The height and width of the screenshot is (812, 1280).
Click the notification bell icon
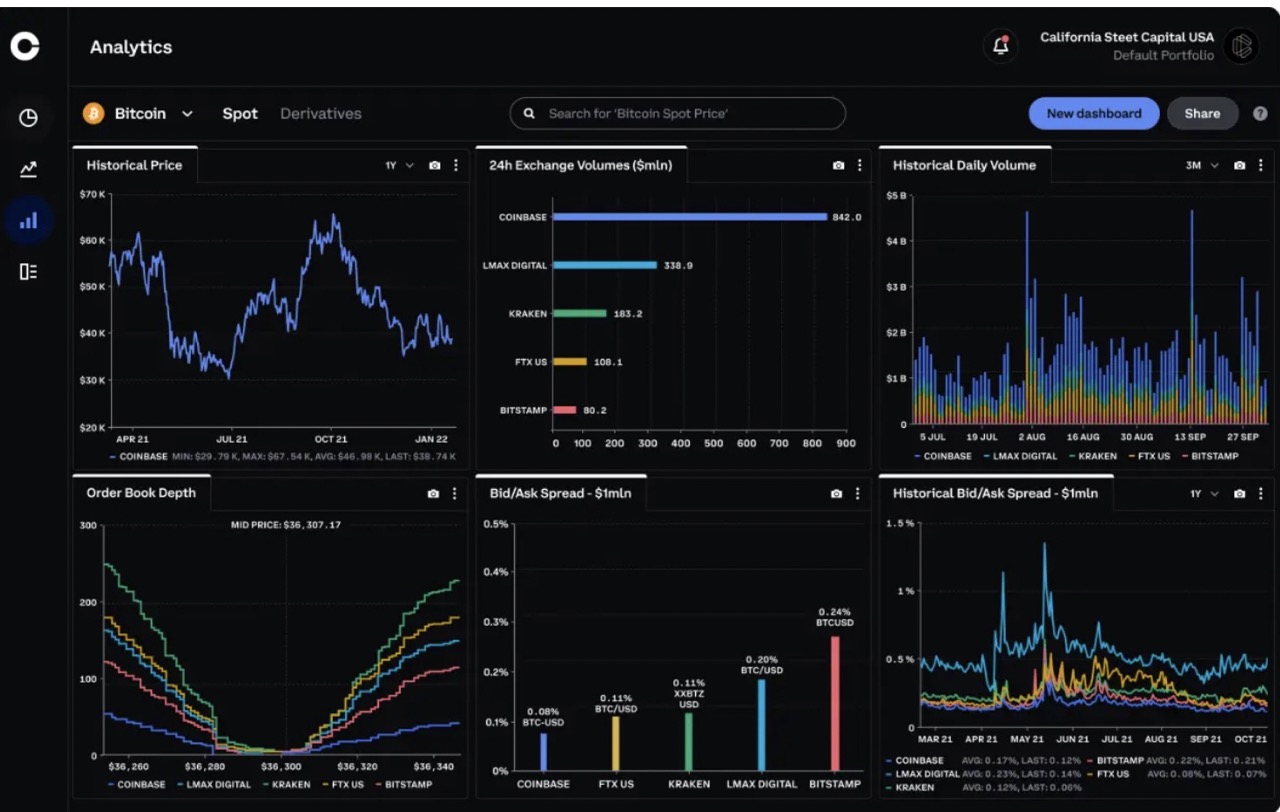point(1000,46)
